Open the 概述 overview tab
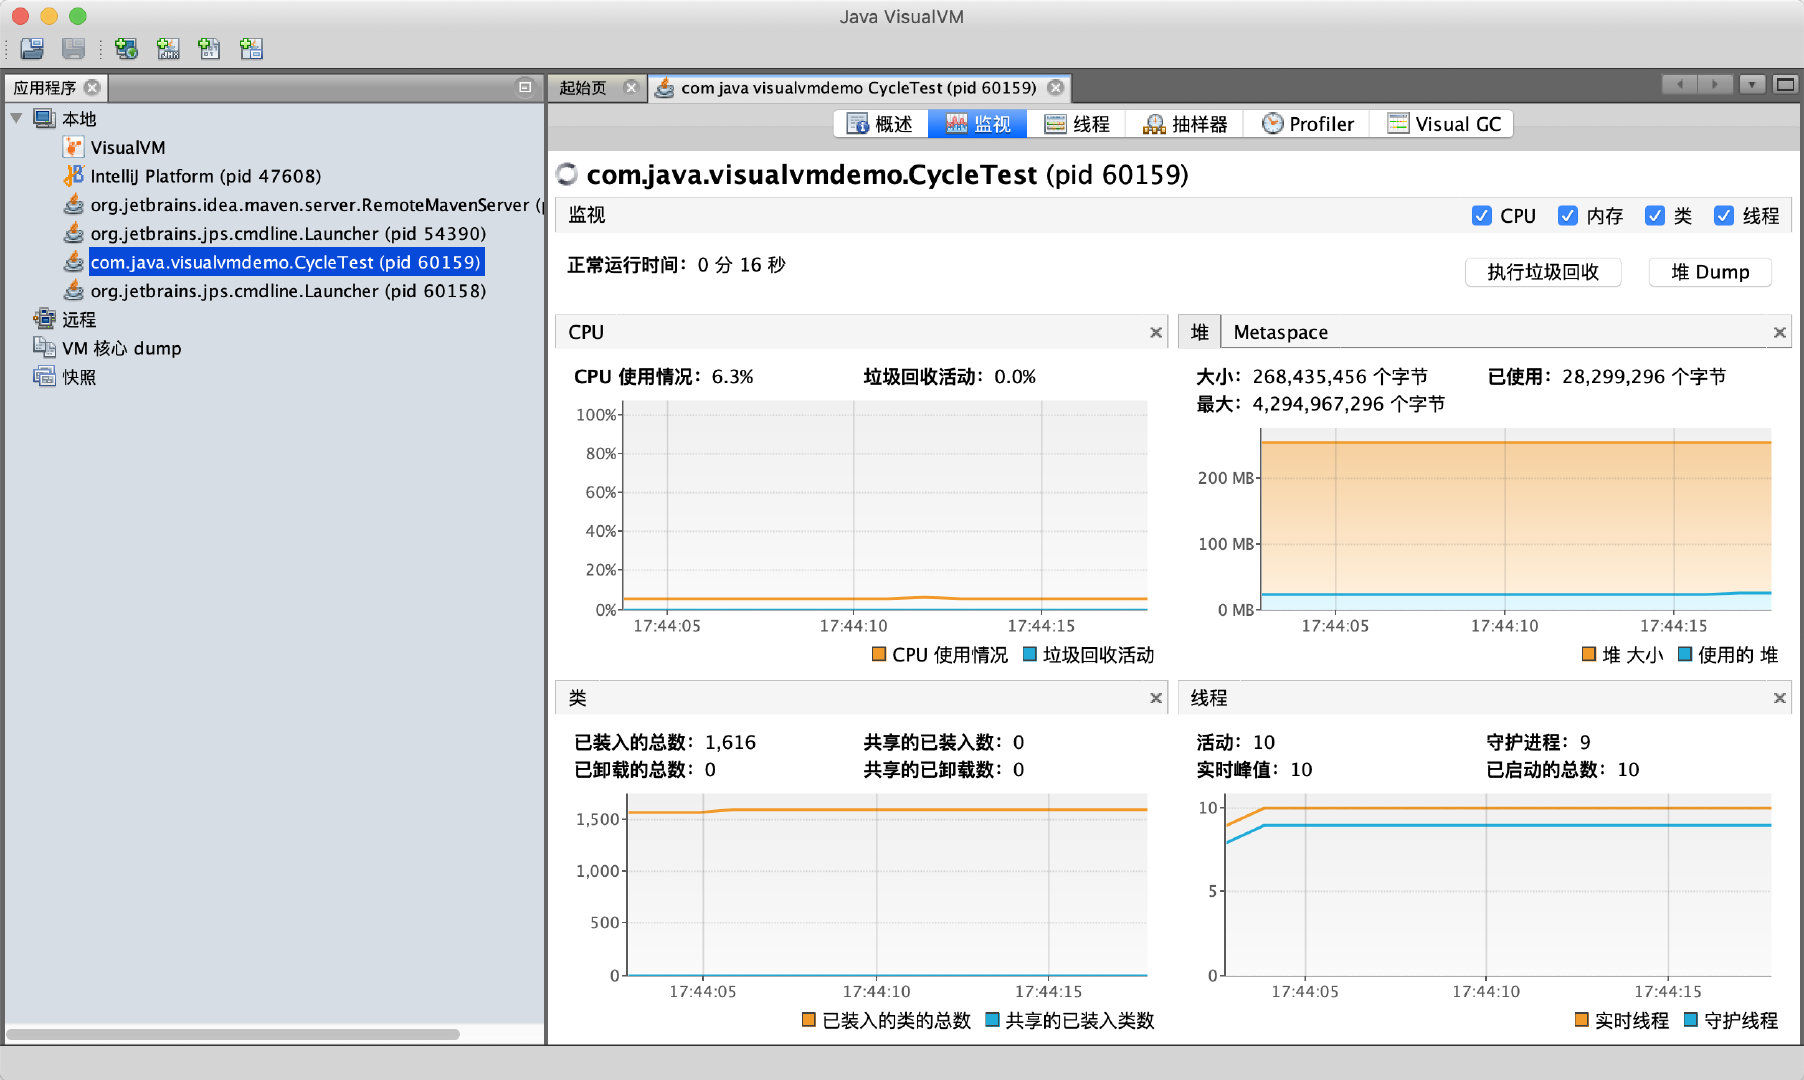The image size is (1804, 1080). click(x=881, y=124)
